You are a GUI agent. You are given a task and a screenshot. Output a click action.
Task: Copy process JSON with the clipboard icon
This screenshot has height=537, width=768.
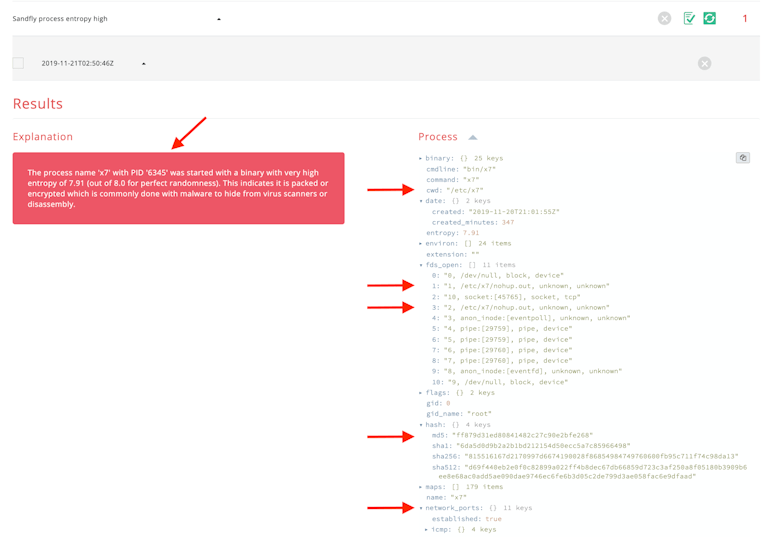[x=743, y=158]
